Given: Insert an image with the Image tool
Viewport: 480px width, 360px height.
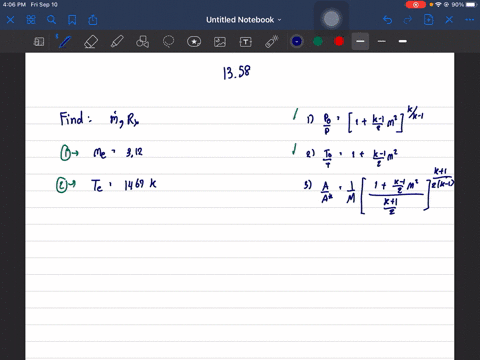Looking at the screenshot, I should pyautogui.click(x=220, y=42).
